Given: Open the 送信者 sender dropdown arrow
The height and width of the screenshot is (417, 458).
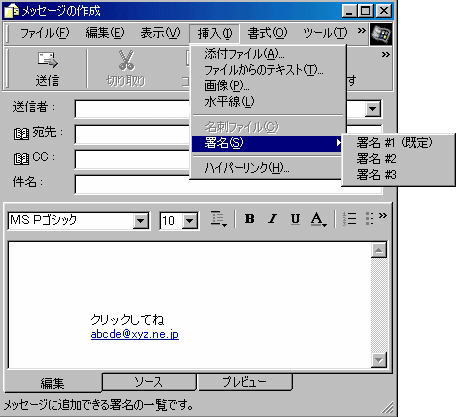Looking at the screenshot, I should click(x=372, y=109).
